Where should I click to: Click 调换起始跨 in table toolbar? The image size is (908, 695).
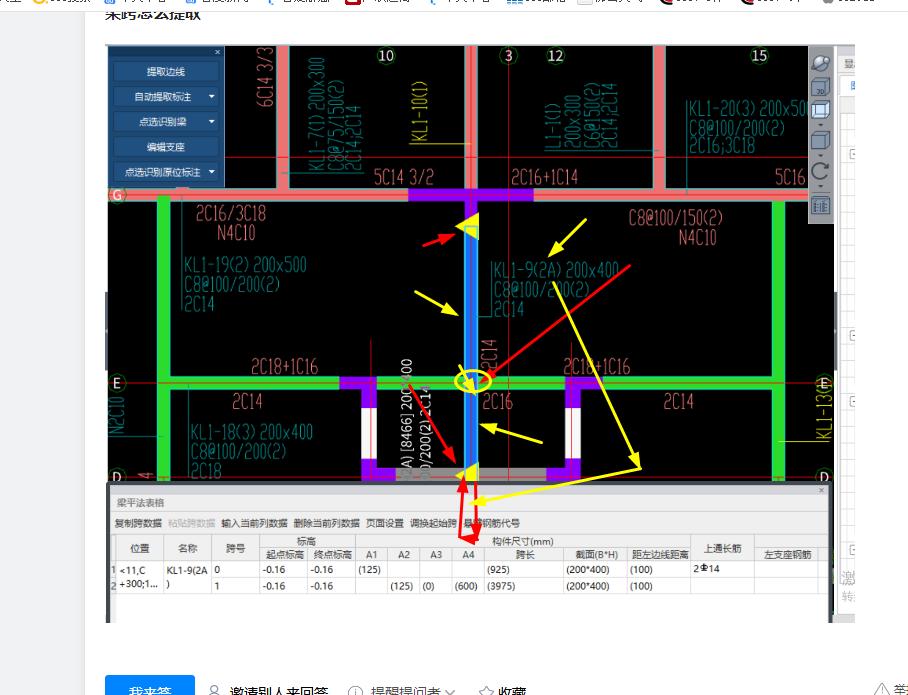[x=433, y=523]
